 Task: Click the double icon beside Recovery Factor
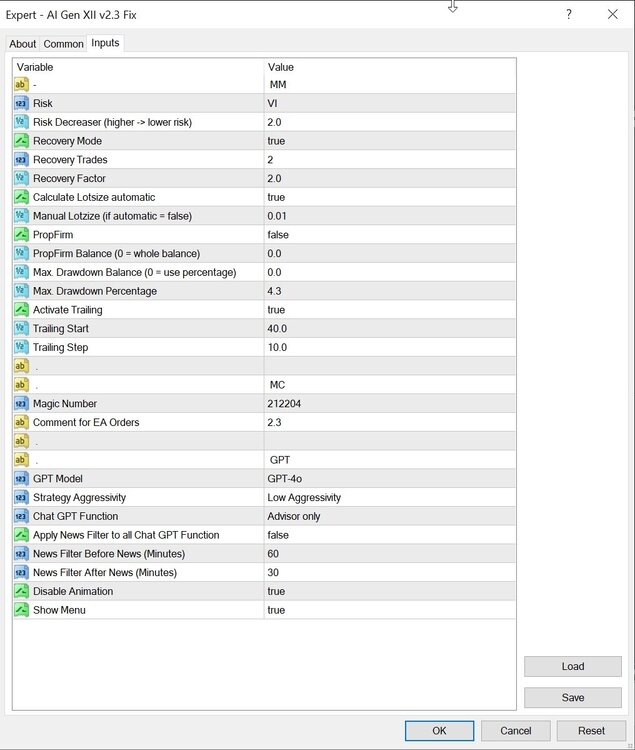click(x=21, y=178)
